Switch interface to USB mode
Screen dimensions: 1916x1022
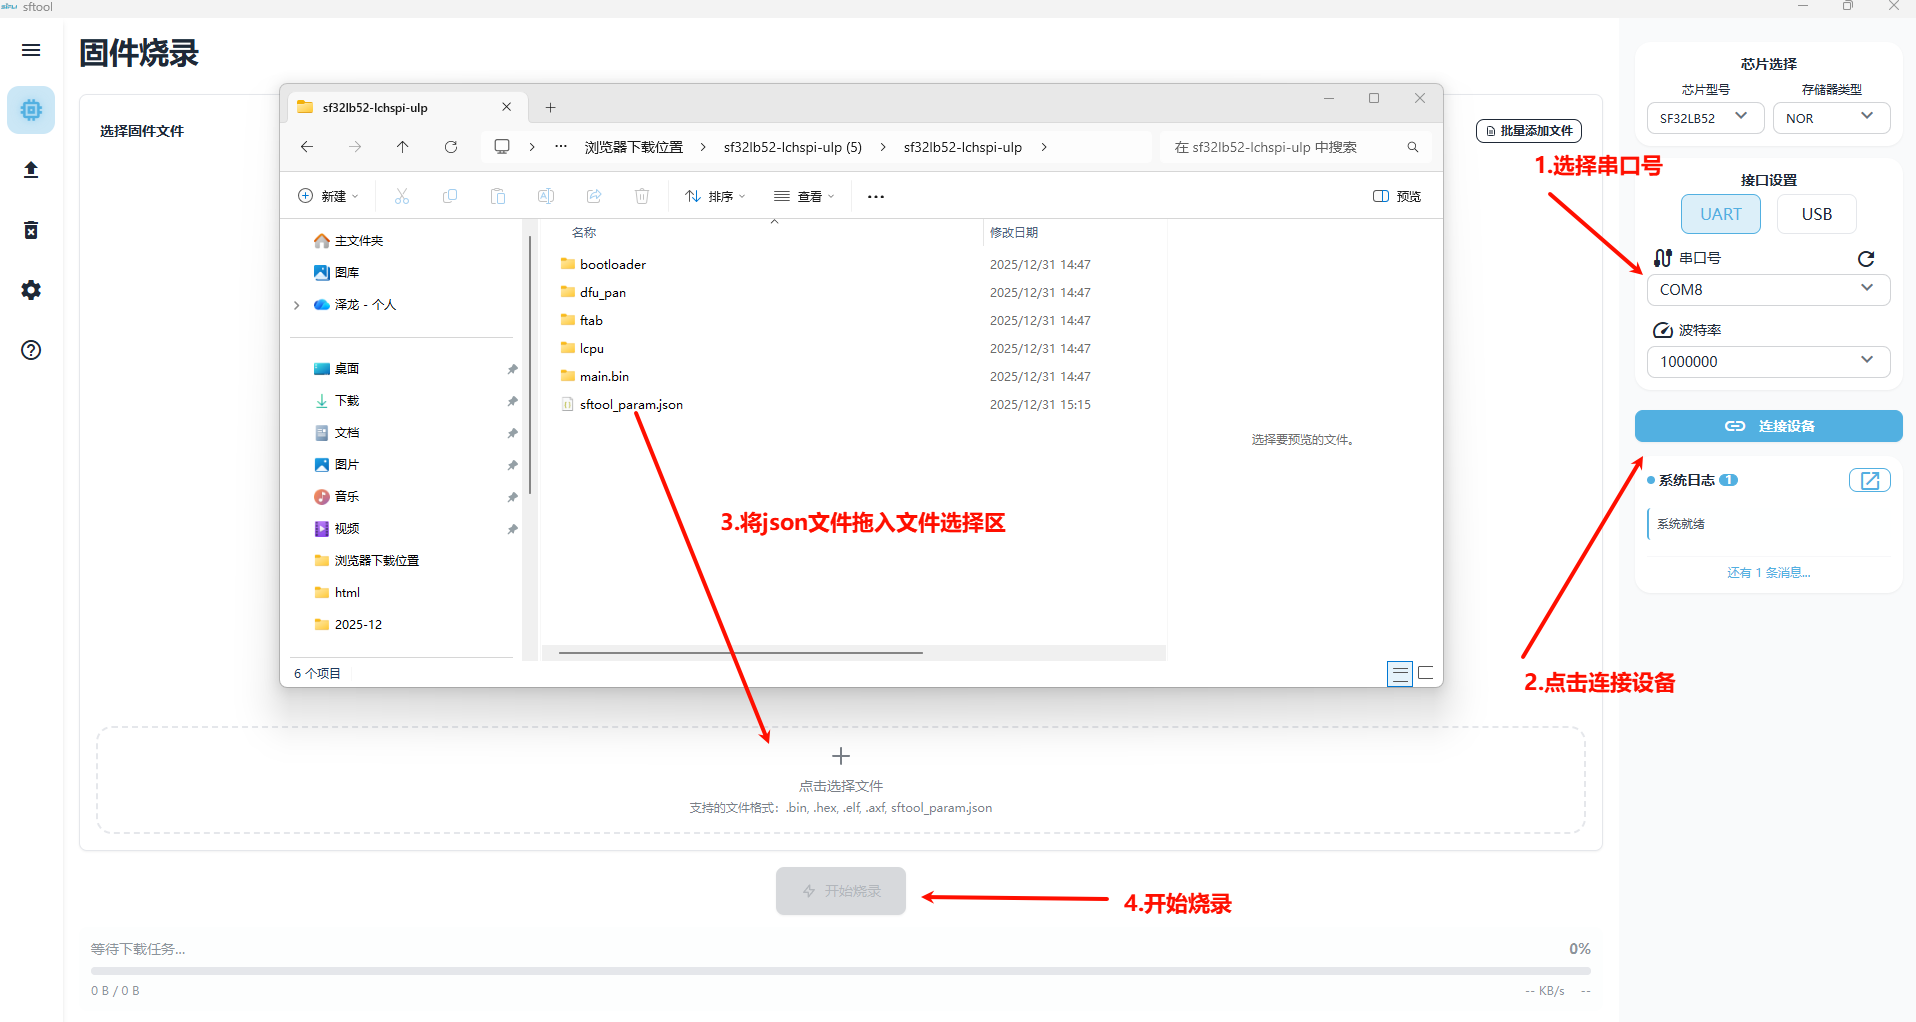click(x=1816, y=214)
